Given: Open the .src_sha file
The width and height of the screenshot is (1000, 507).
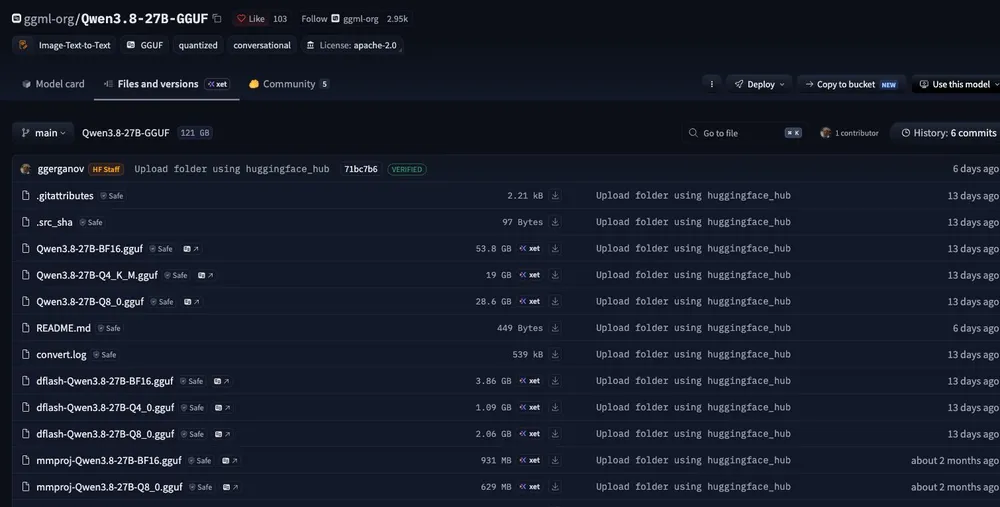Looking at the screenshot, I should click(x=54, y=222).
